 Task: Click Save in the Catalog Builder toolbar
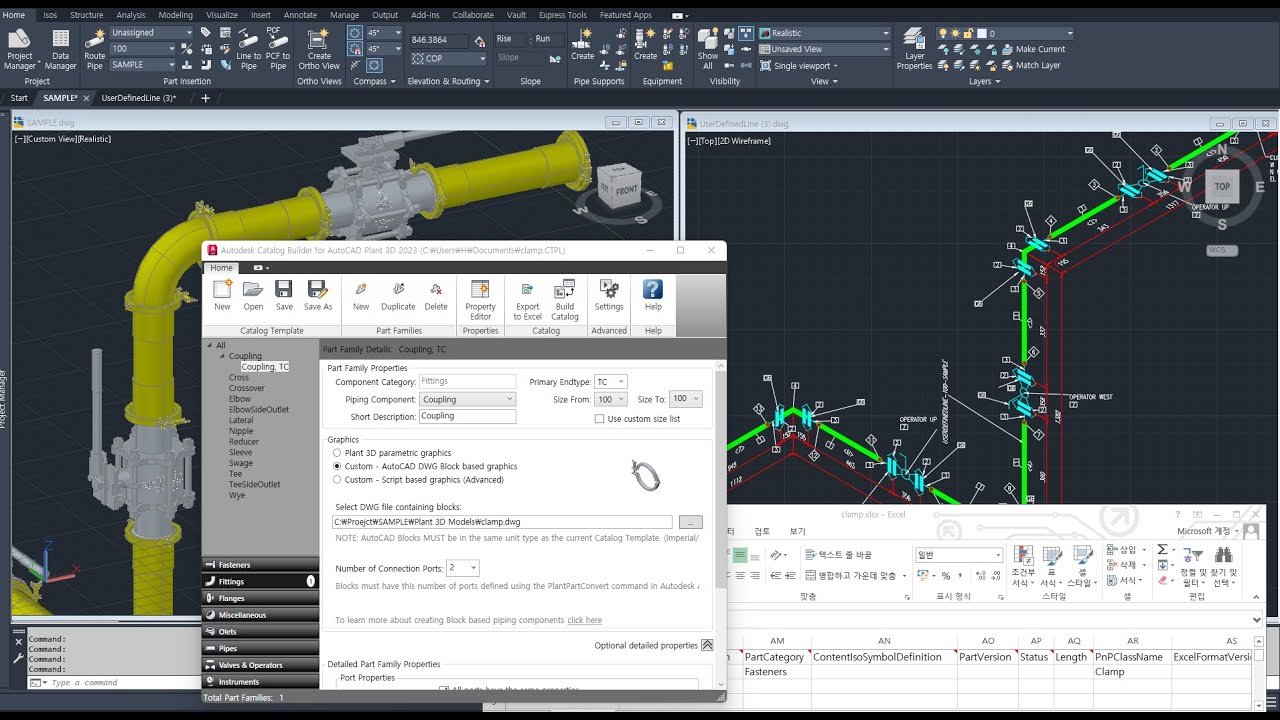284,296
